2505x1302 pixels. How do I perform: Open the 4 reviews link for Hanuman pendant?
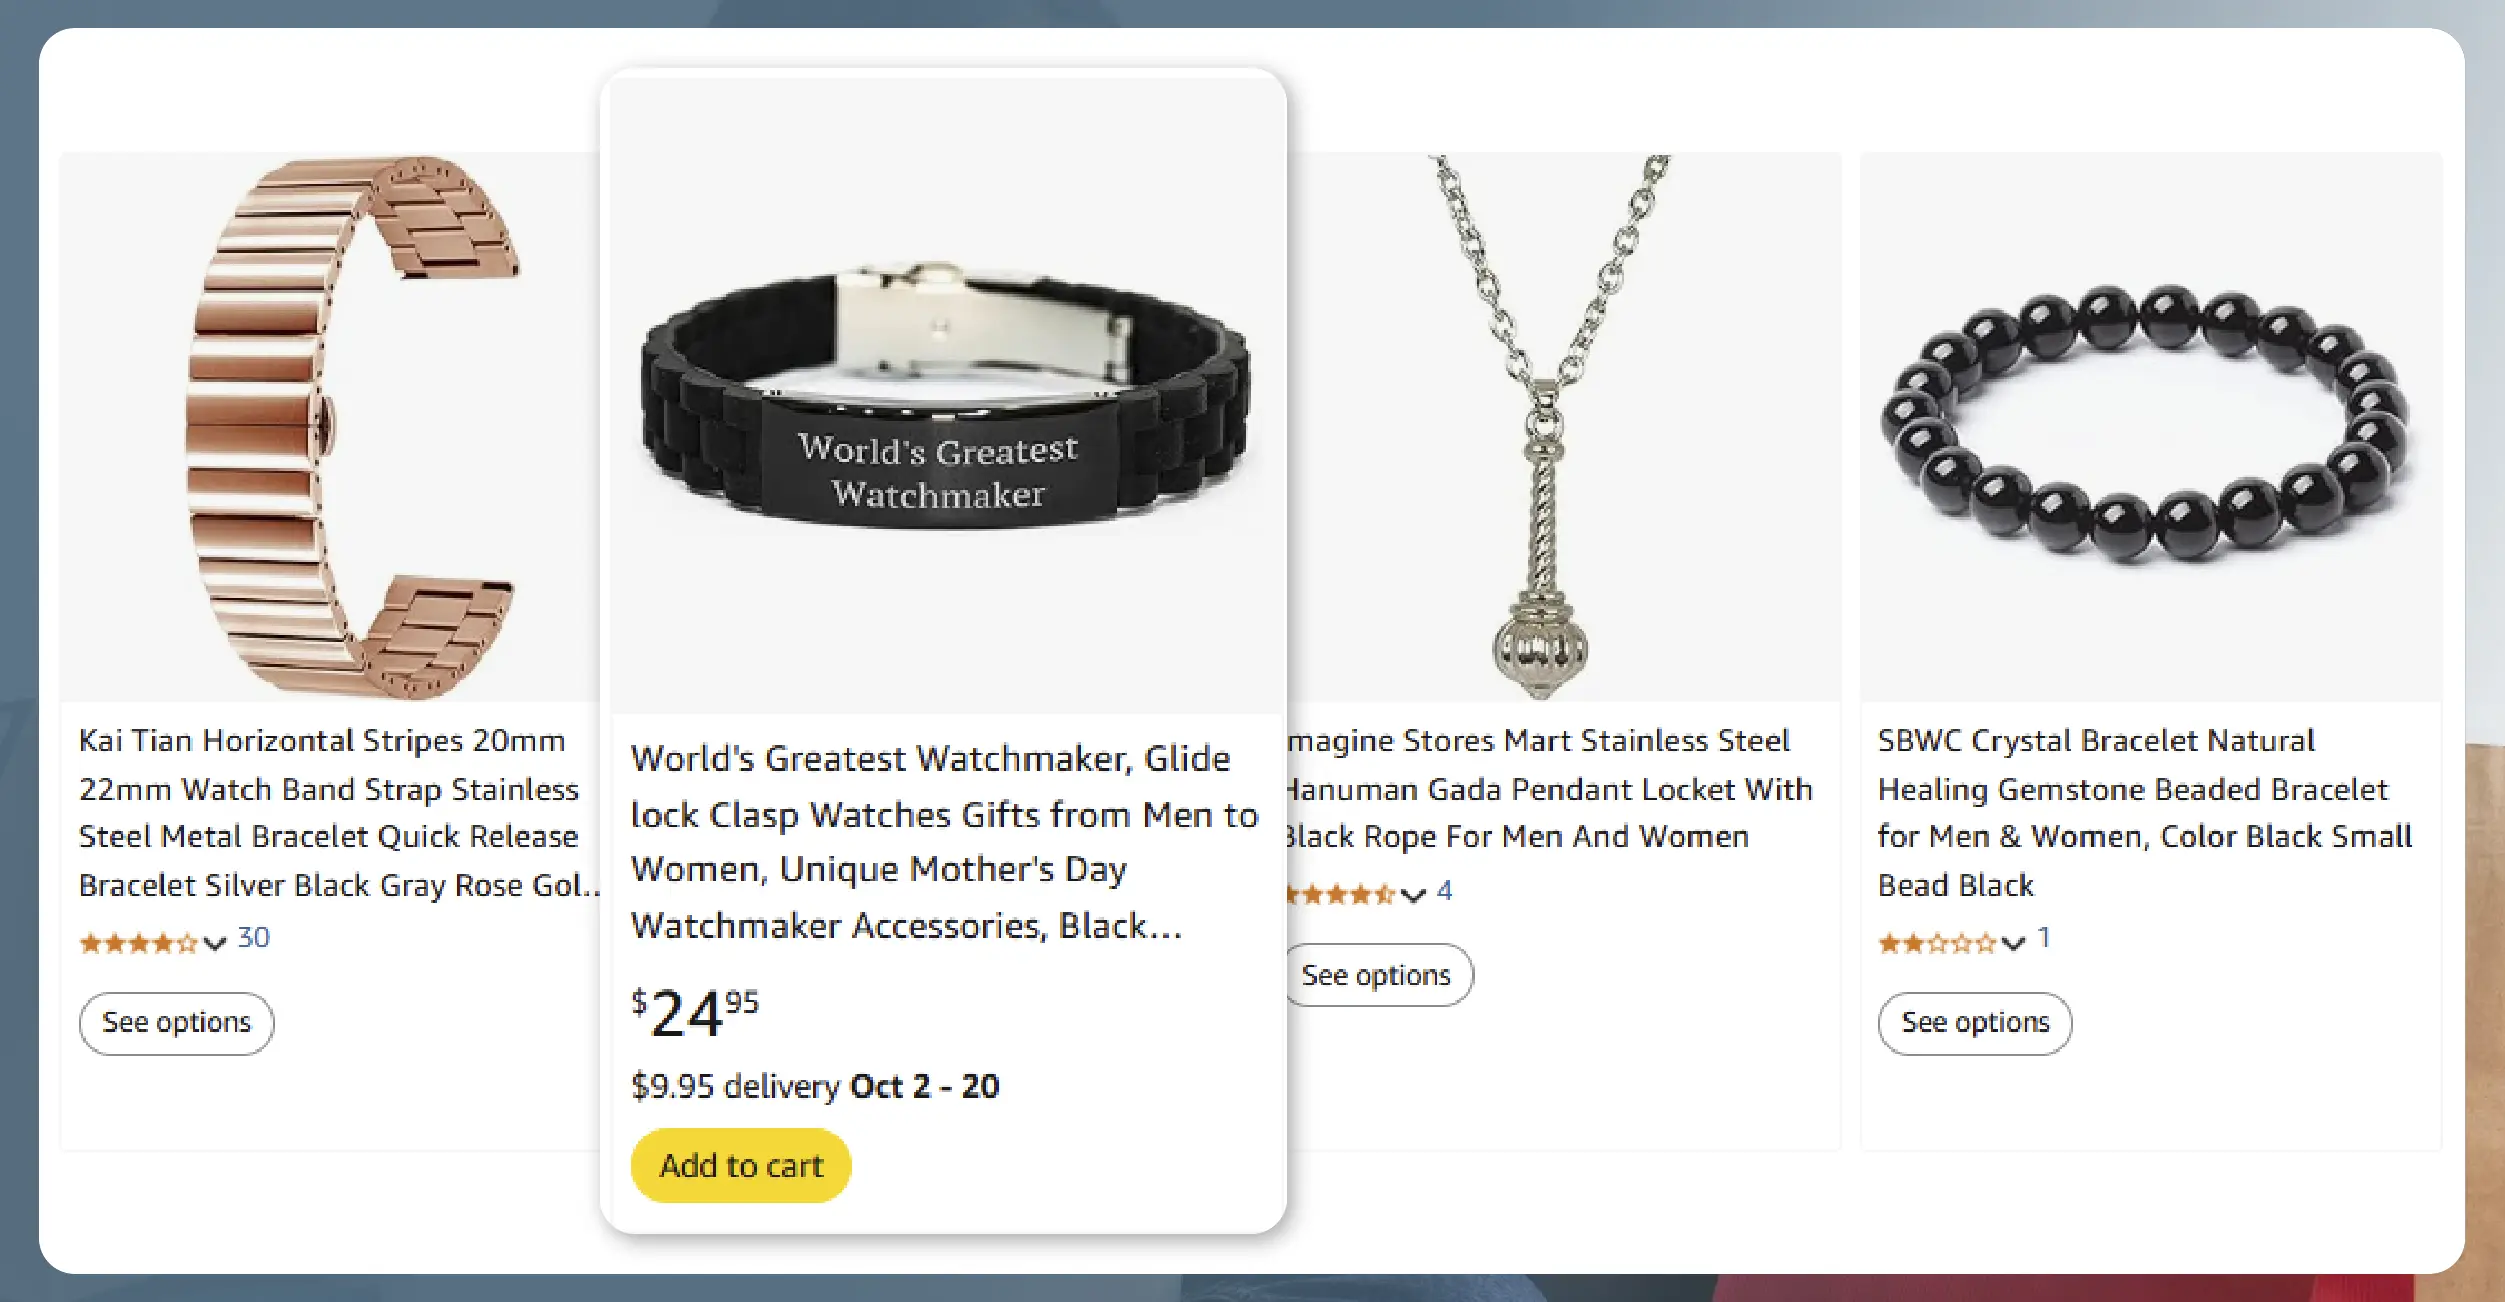point(1444,890)
